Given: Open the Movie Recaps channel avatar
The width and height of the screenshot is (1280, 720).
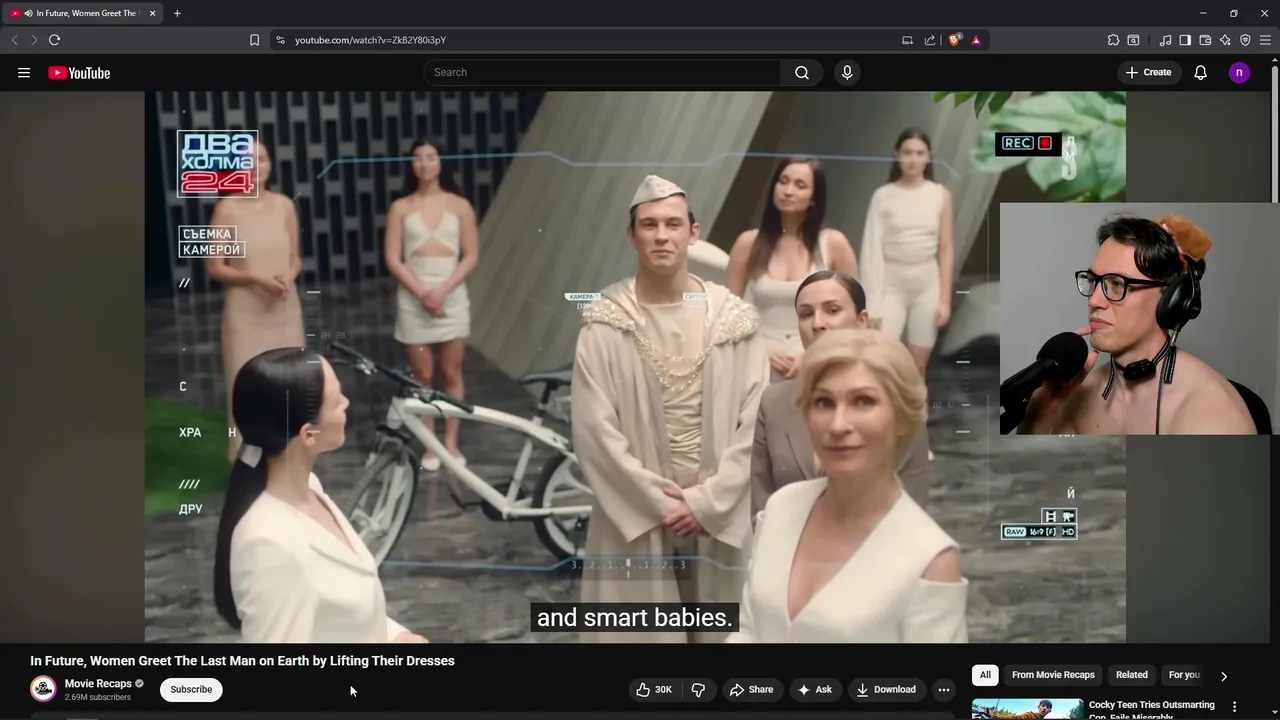Looking at the screenshot, I should (x=43, y=689).
